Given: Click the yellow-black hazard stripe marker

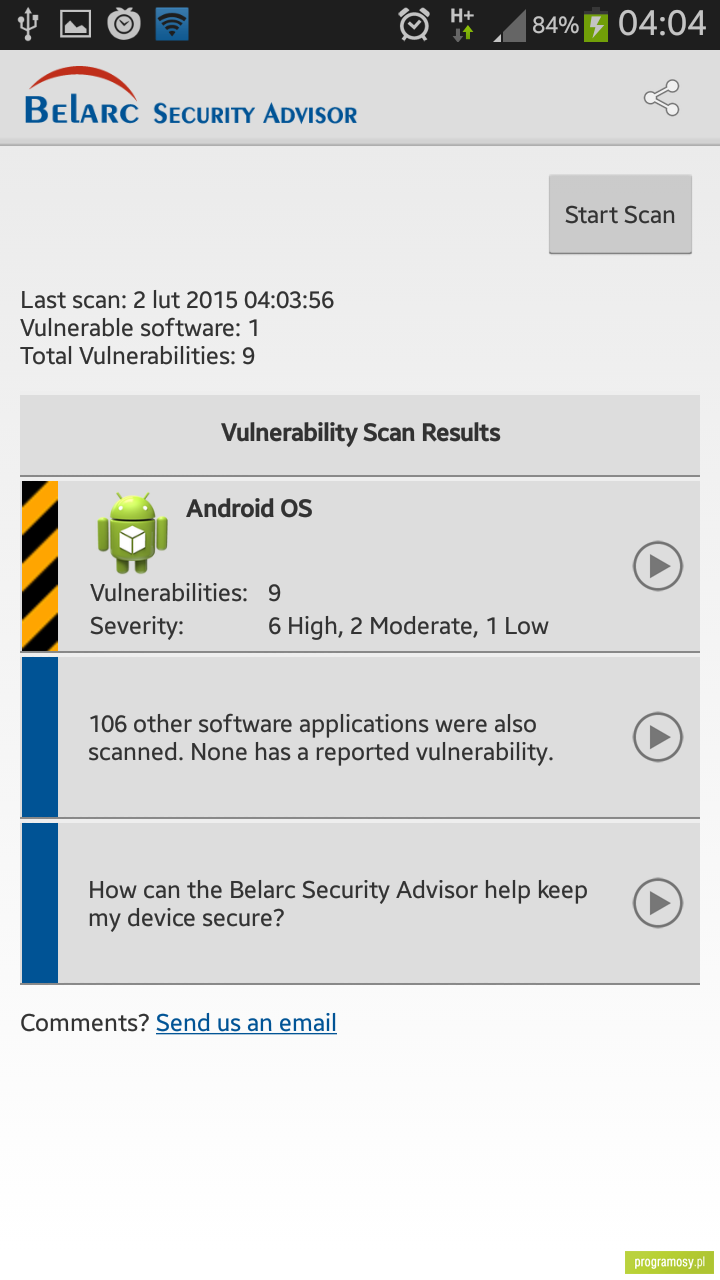Looking at the screenshot, I should (x=40, y=566).
